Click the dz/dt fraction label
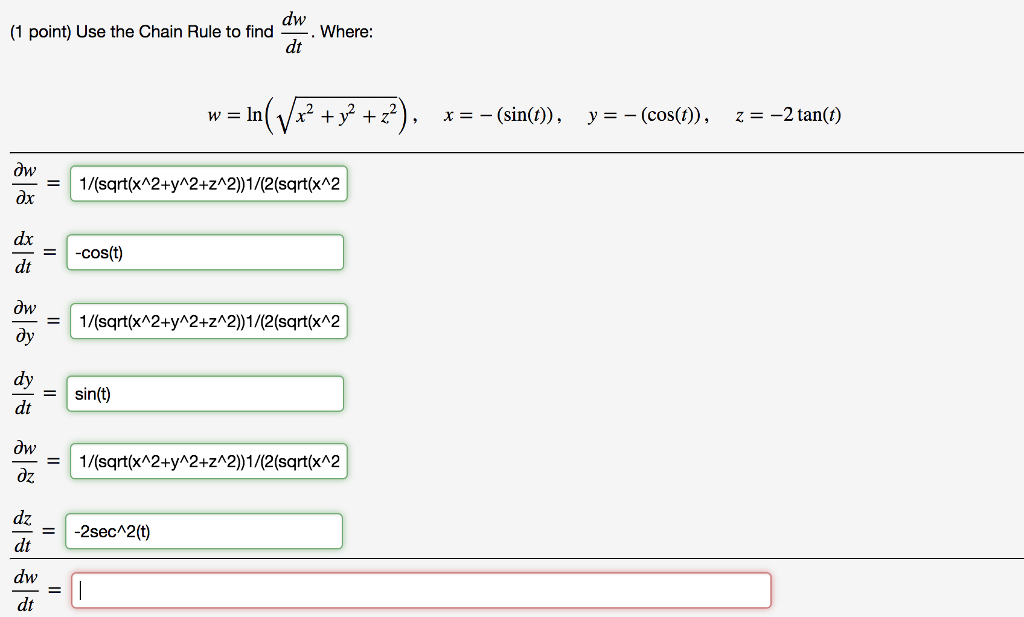 tap(24, 530)
